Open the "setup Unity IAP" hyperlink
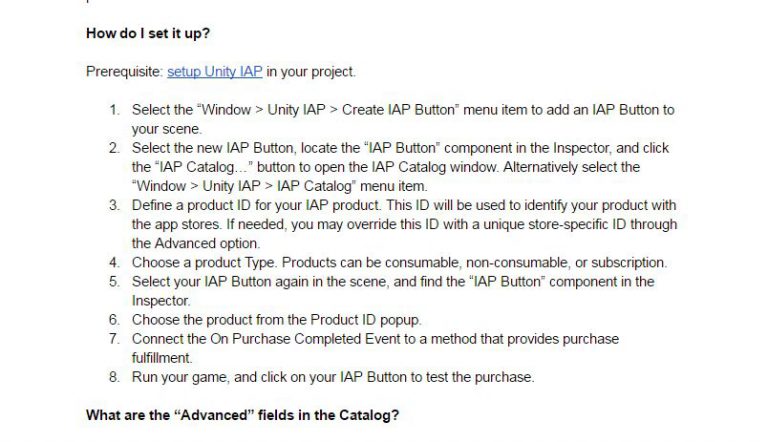This screenshot has width=768, height=442. [x=215, y=72]
